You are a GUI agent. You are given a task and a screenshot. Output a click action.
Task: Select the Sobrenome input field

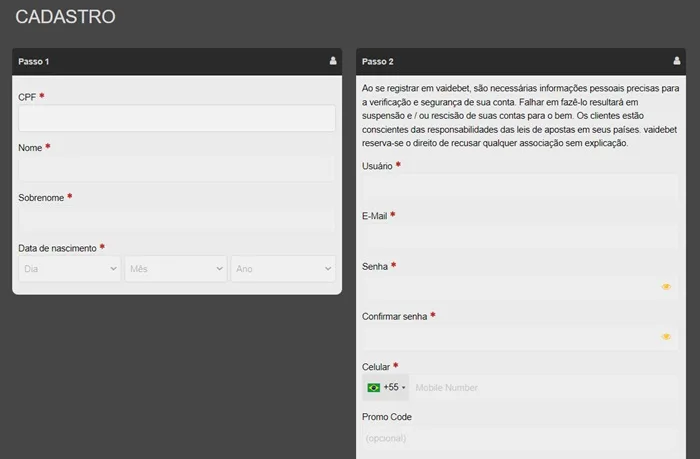point(177,219)
